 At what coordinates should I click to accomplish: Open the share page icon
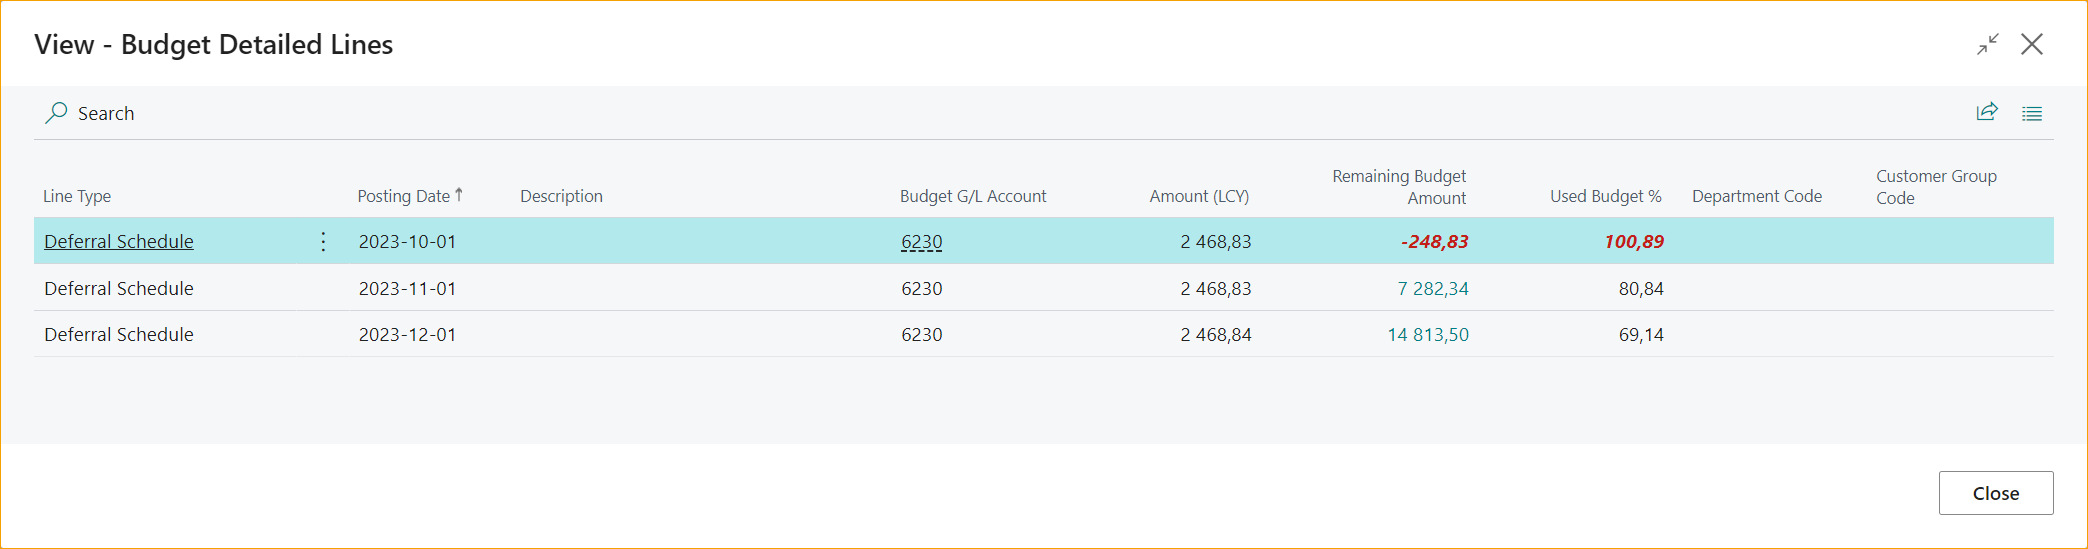click(x=1987, y=112)
